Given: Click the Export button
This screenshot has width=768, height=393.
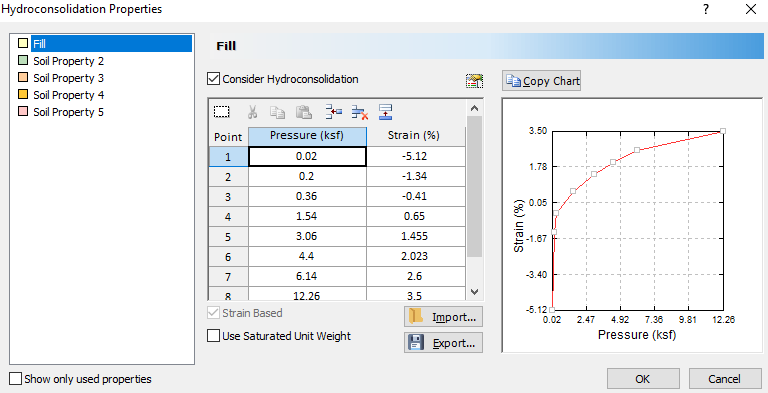Looking at the screenshot, I should coord(443,343).
